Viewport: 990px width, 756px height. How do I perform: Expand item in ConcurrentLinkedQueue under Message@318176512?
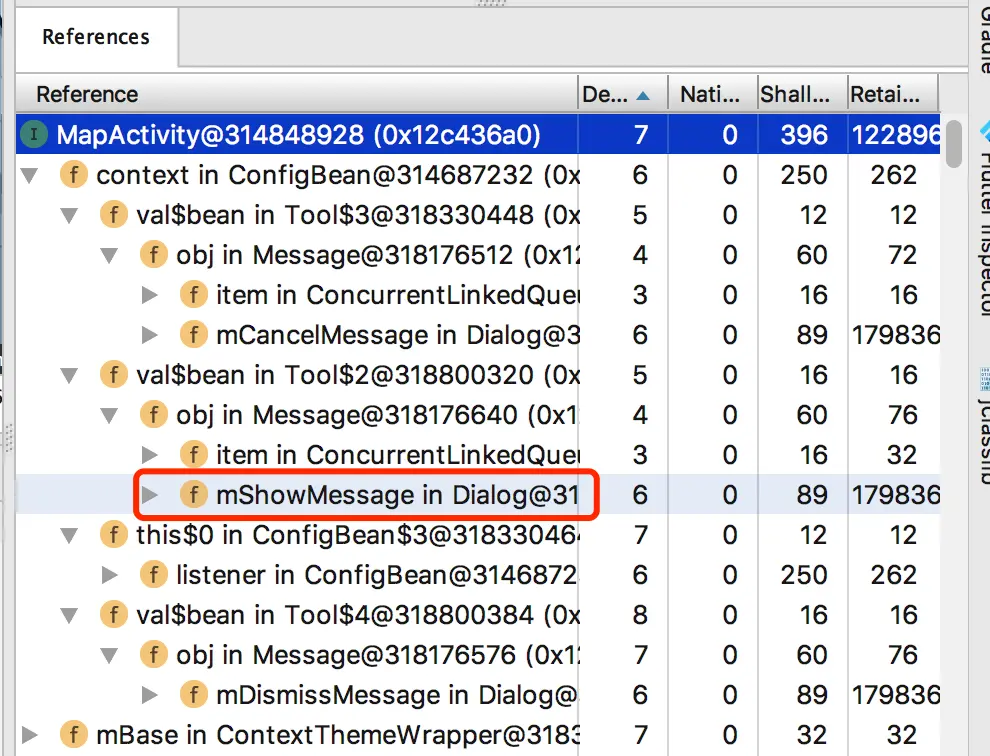coord(150,295)
